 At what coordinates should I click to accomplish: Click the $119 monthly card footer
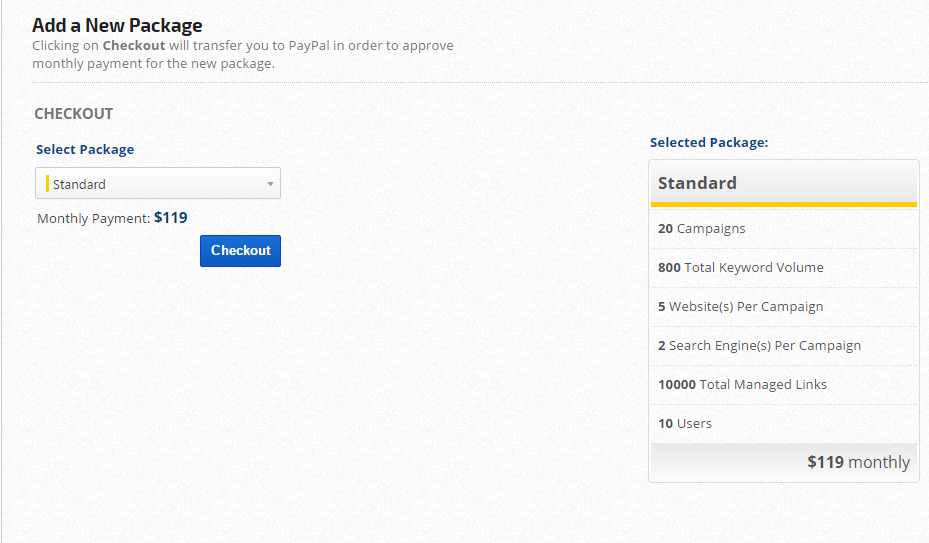click(x=858, y=462)
